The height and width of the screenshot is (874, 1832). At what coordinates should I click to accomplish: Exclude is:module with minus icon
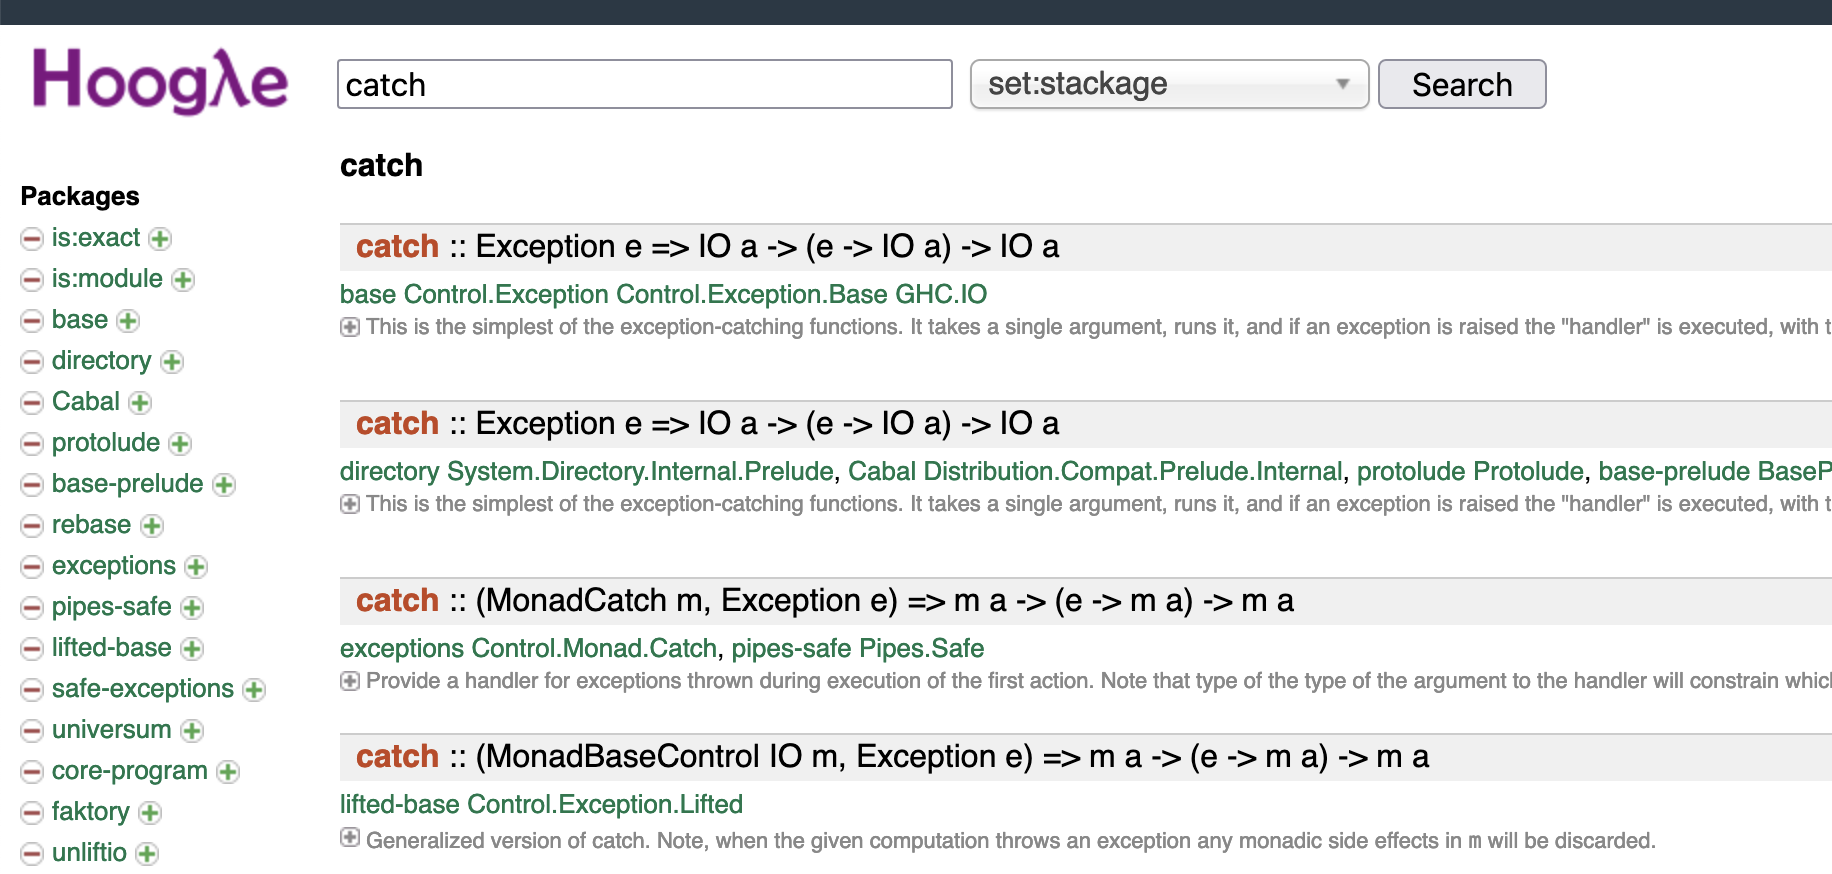coord(32,280)
